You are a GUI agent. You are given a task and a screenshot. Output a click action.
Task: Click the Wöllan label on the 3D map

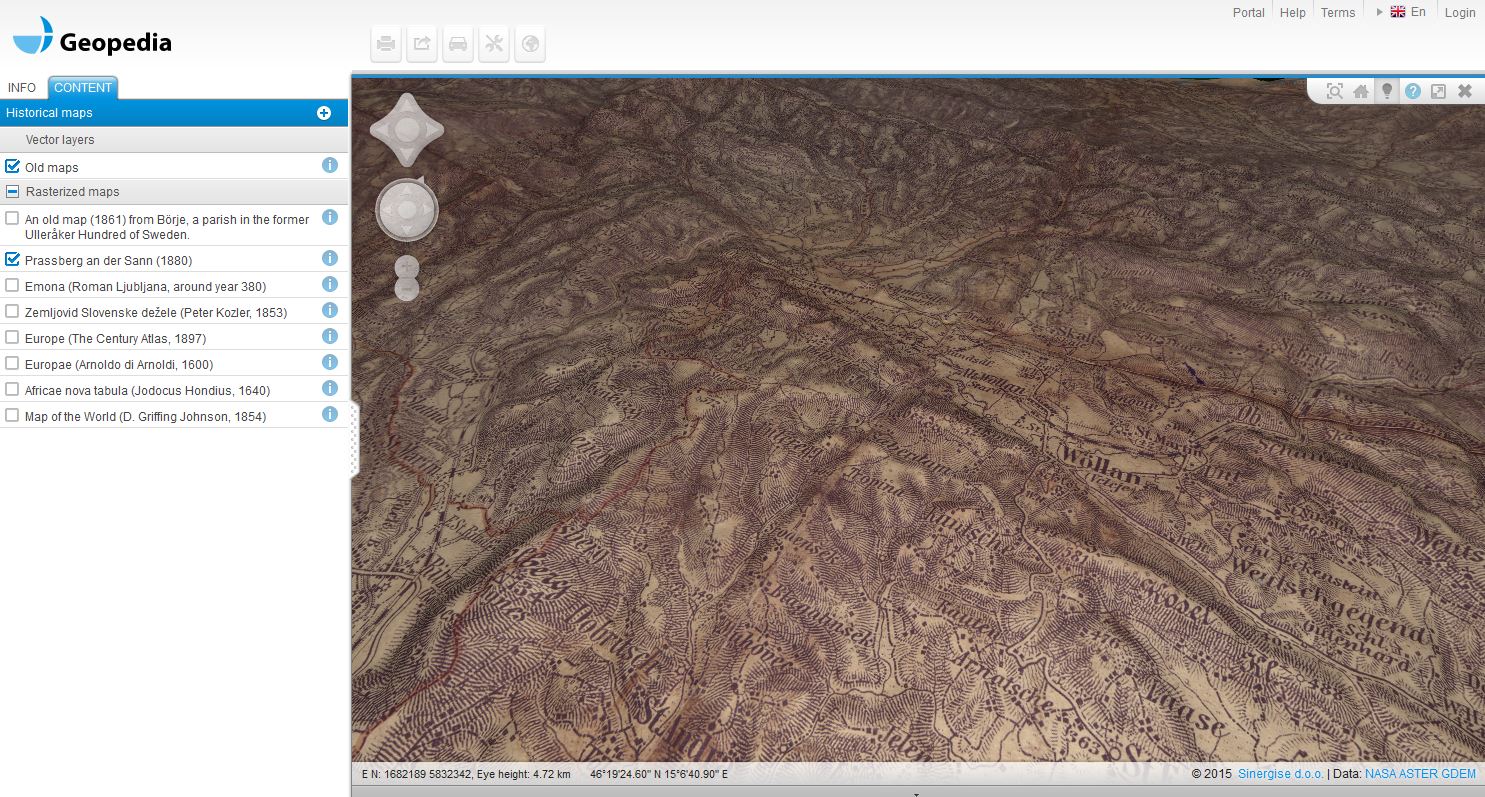pyautogui.click(x=1103, y=466)
